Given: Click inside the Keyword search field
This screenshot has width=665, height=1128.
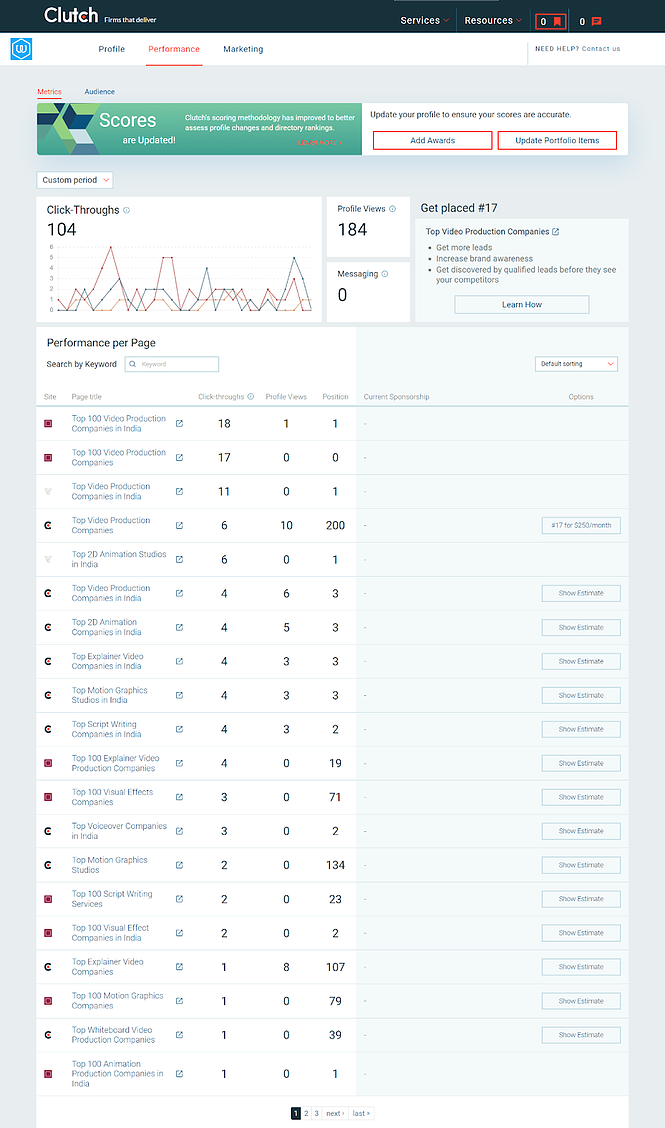Looking at the screenshot, I should (x=172, y=364).
